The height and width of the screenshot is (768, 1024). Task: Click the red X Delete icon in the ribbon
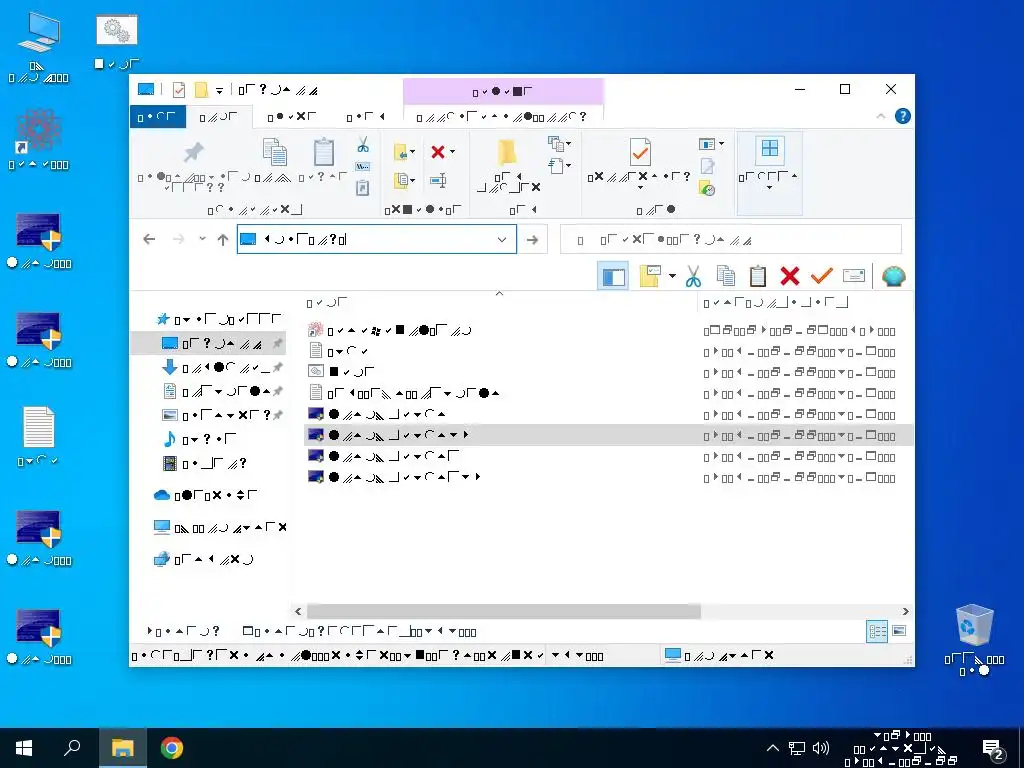click(x=438, y=152)
